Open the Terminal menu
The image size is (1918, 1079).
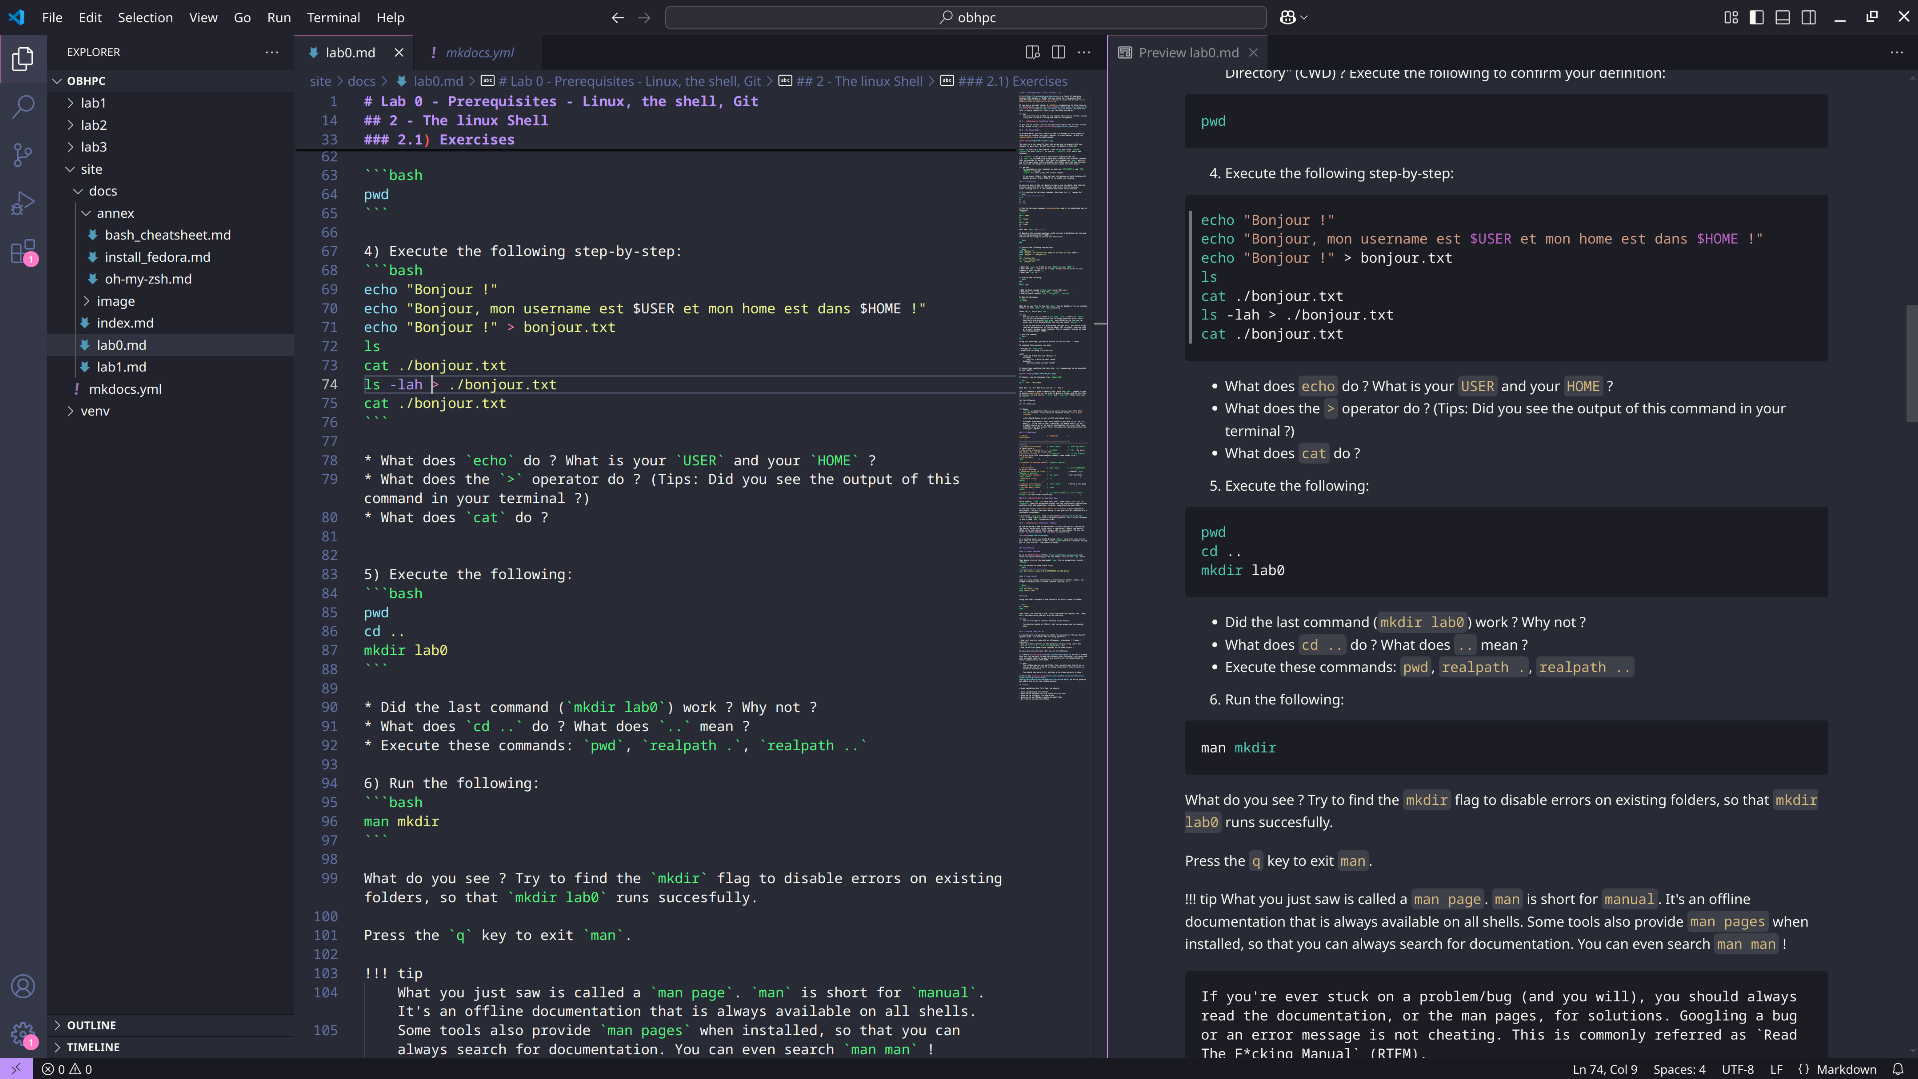[333, 17]
